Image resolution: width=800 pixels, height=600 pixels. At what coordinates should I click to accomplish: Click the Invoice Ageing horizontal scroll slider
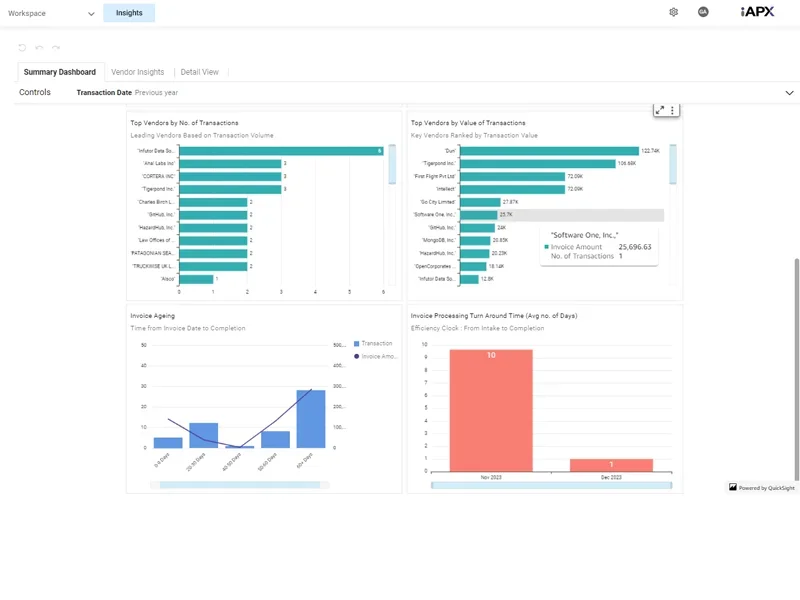[235, 485]
